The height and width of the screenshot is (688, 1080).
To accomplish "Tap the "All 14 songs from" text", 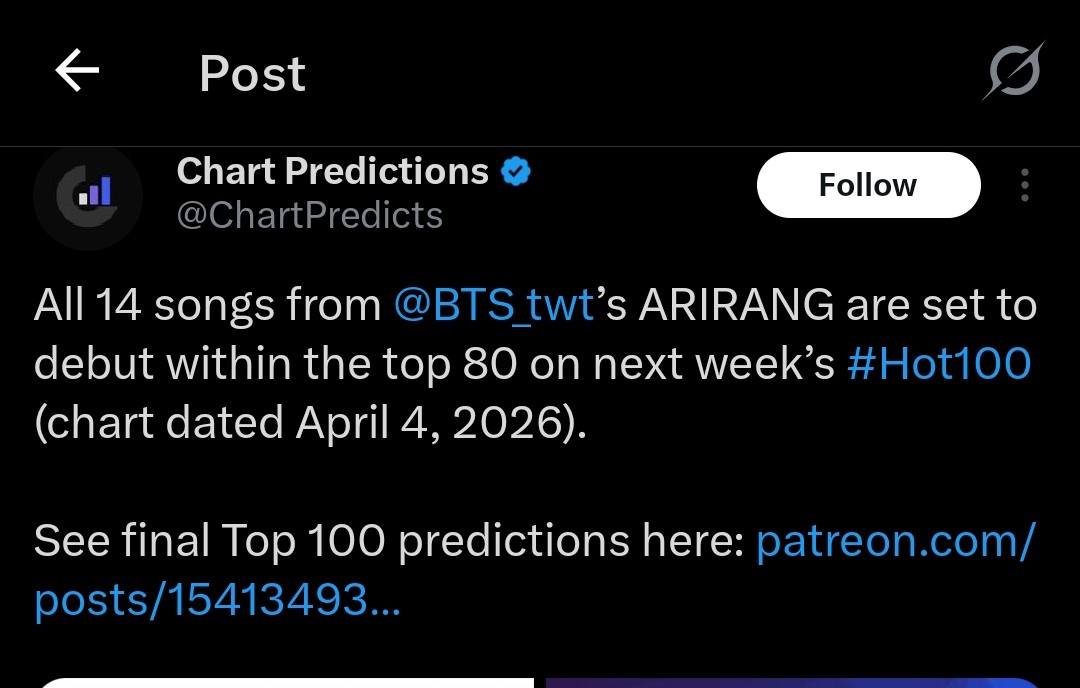I will point(209,306).
